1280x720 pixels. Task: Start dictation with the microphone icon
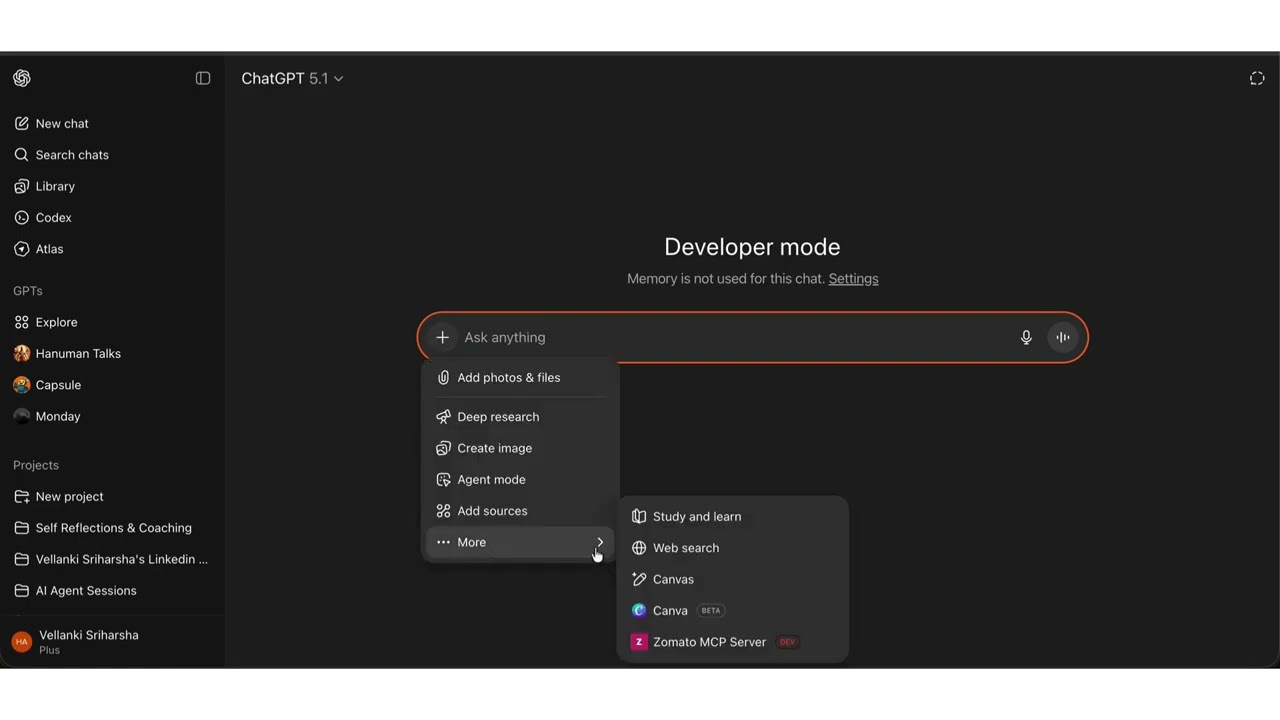(1026, 337)
